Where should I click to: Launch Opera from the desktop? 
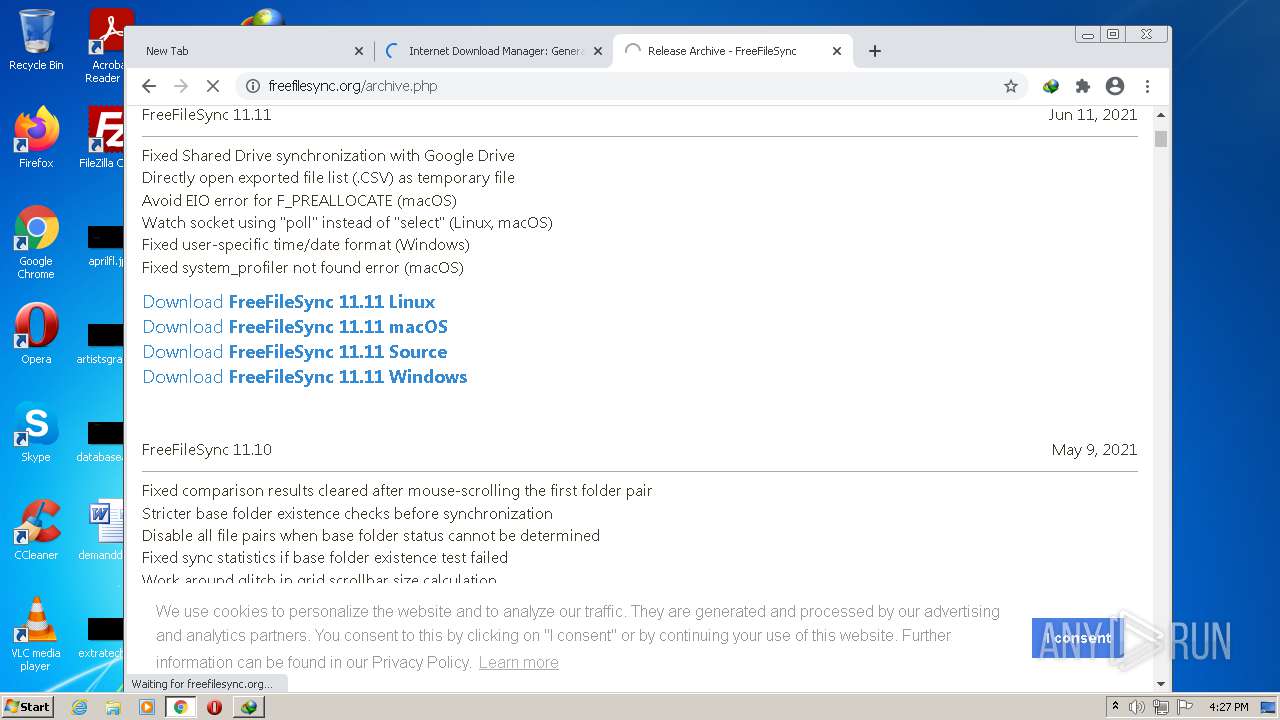(36, 334)
